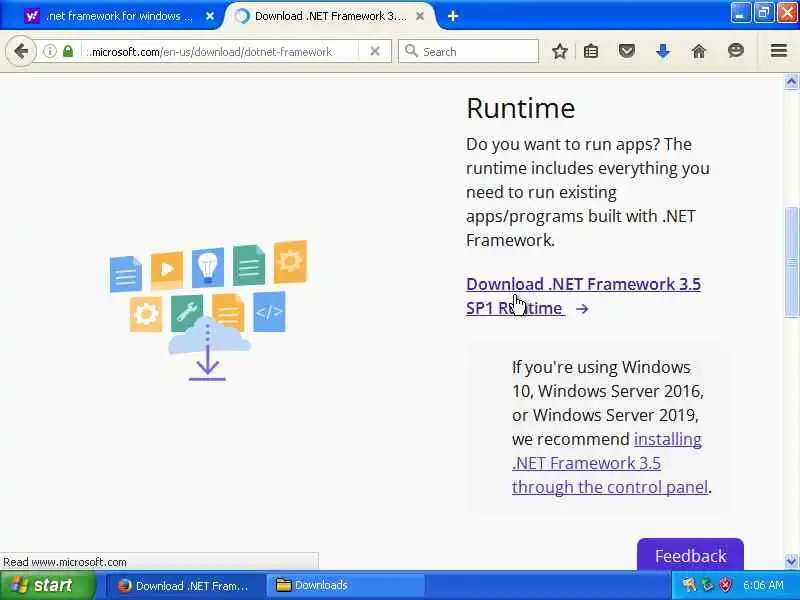Click the red shield security tray icon

click(724, 585)
